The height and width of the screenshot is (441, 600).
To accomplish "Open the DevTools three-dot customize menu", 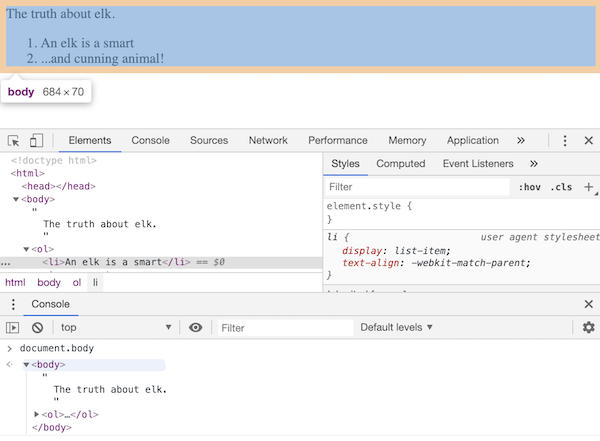I will click(x=565, y=140).
